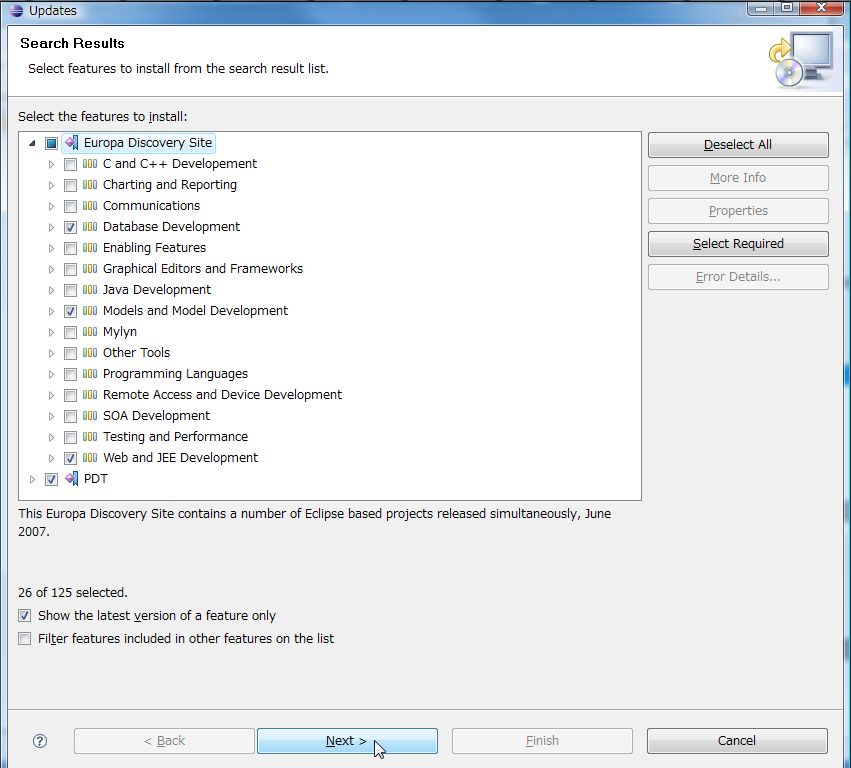Expand the Java Development node
The width and height of the screenshot is (851, 768).
coord(52,290)
